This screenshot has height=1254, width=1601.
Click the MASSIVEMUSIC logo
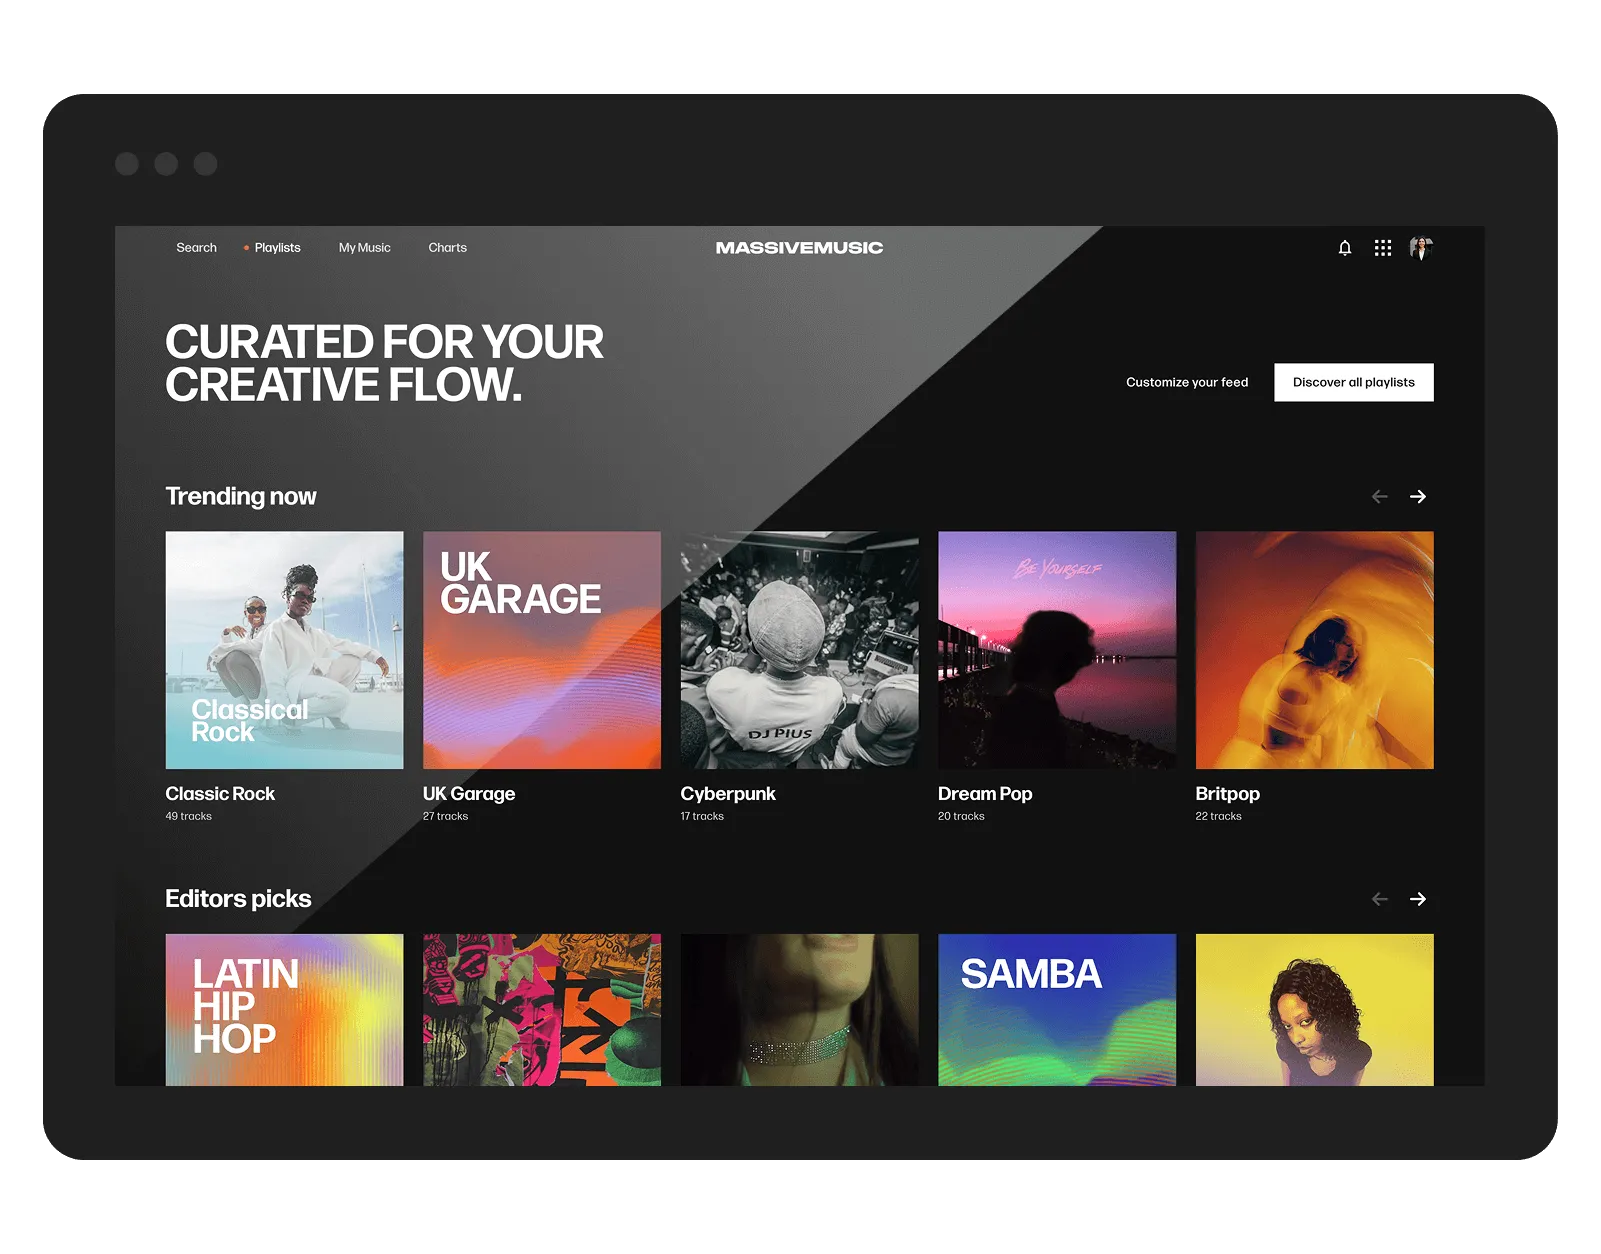pyautogui.click(x=799, y=248)
